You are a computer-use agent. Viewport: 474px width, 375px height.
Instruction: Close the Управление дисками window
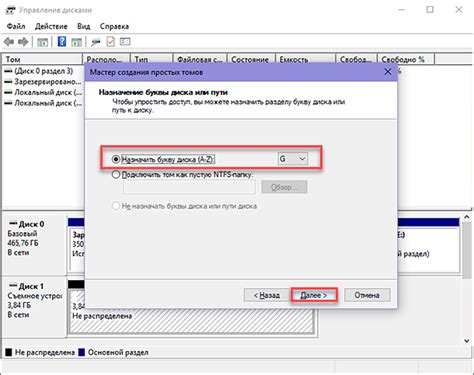pos(459,10)
